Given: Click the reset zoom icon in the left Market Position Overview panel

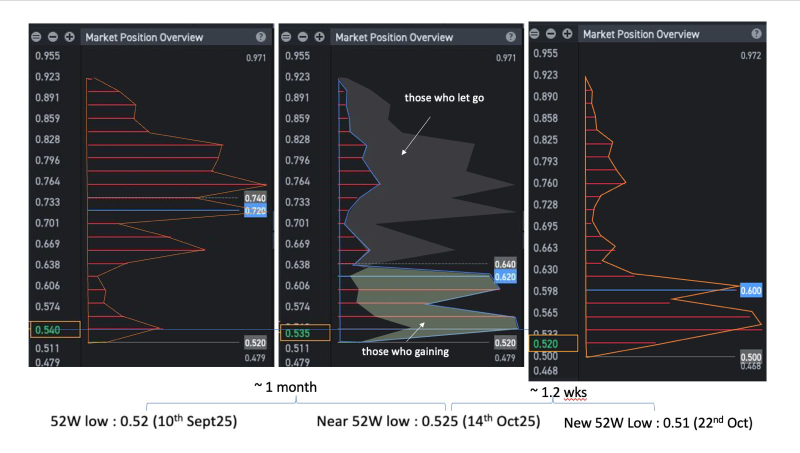Looking at the screenshot, I should [x=37, y=37].
